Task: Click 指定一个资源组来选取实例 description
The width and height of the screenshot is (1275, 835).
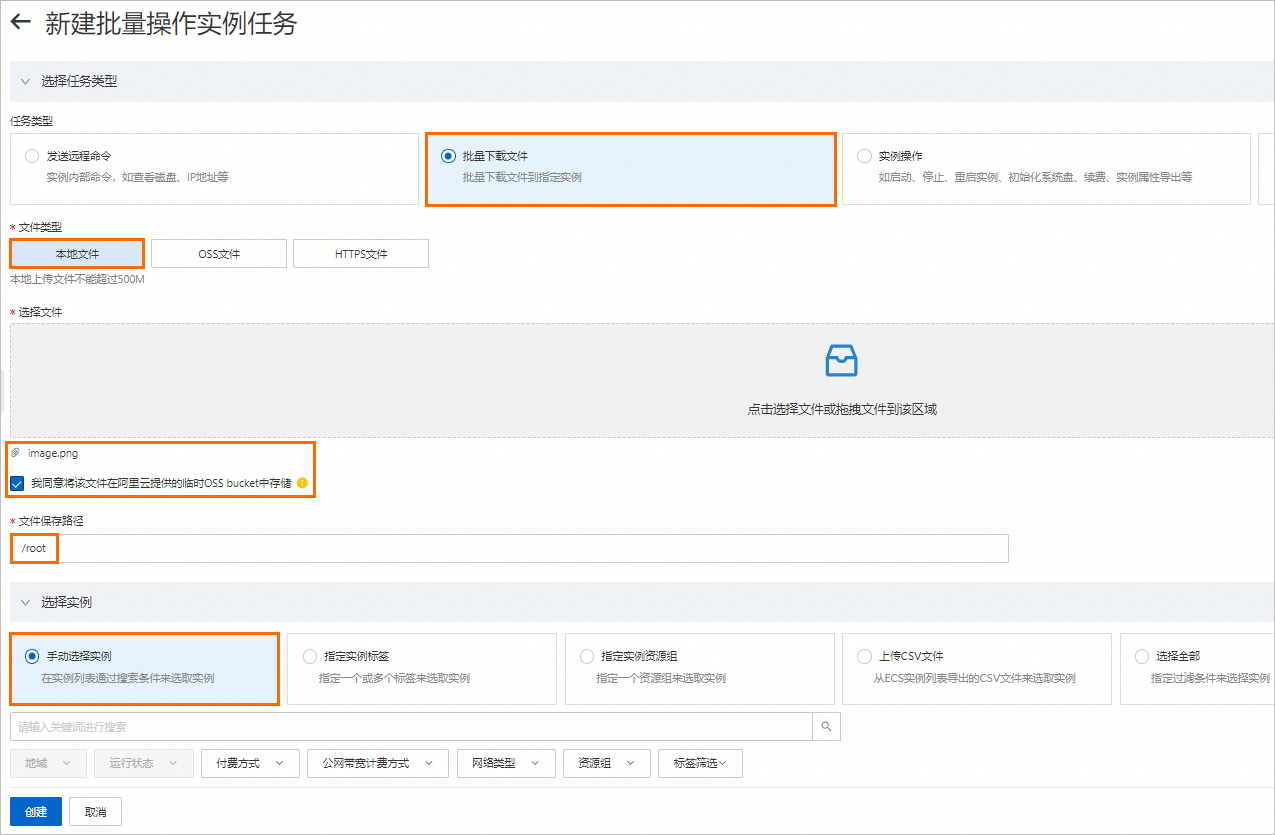Action: pyautogui.click(x=661, y=678)
